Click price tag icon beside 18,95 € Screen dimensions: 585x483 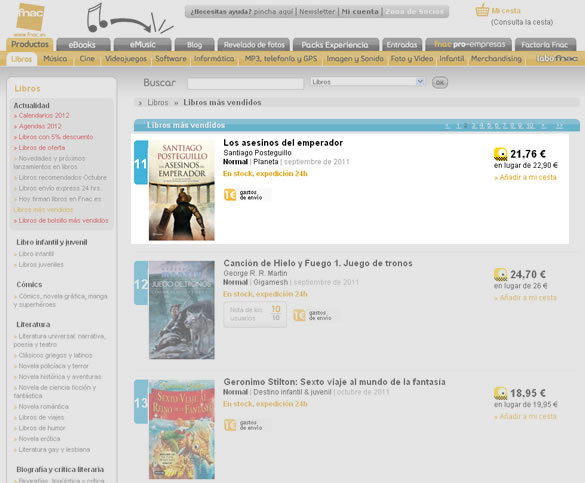[x=501, y=393]
